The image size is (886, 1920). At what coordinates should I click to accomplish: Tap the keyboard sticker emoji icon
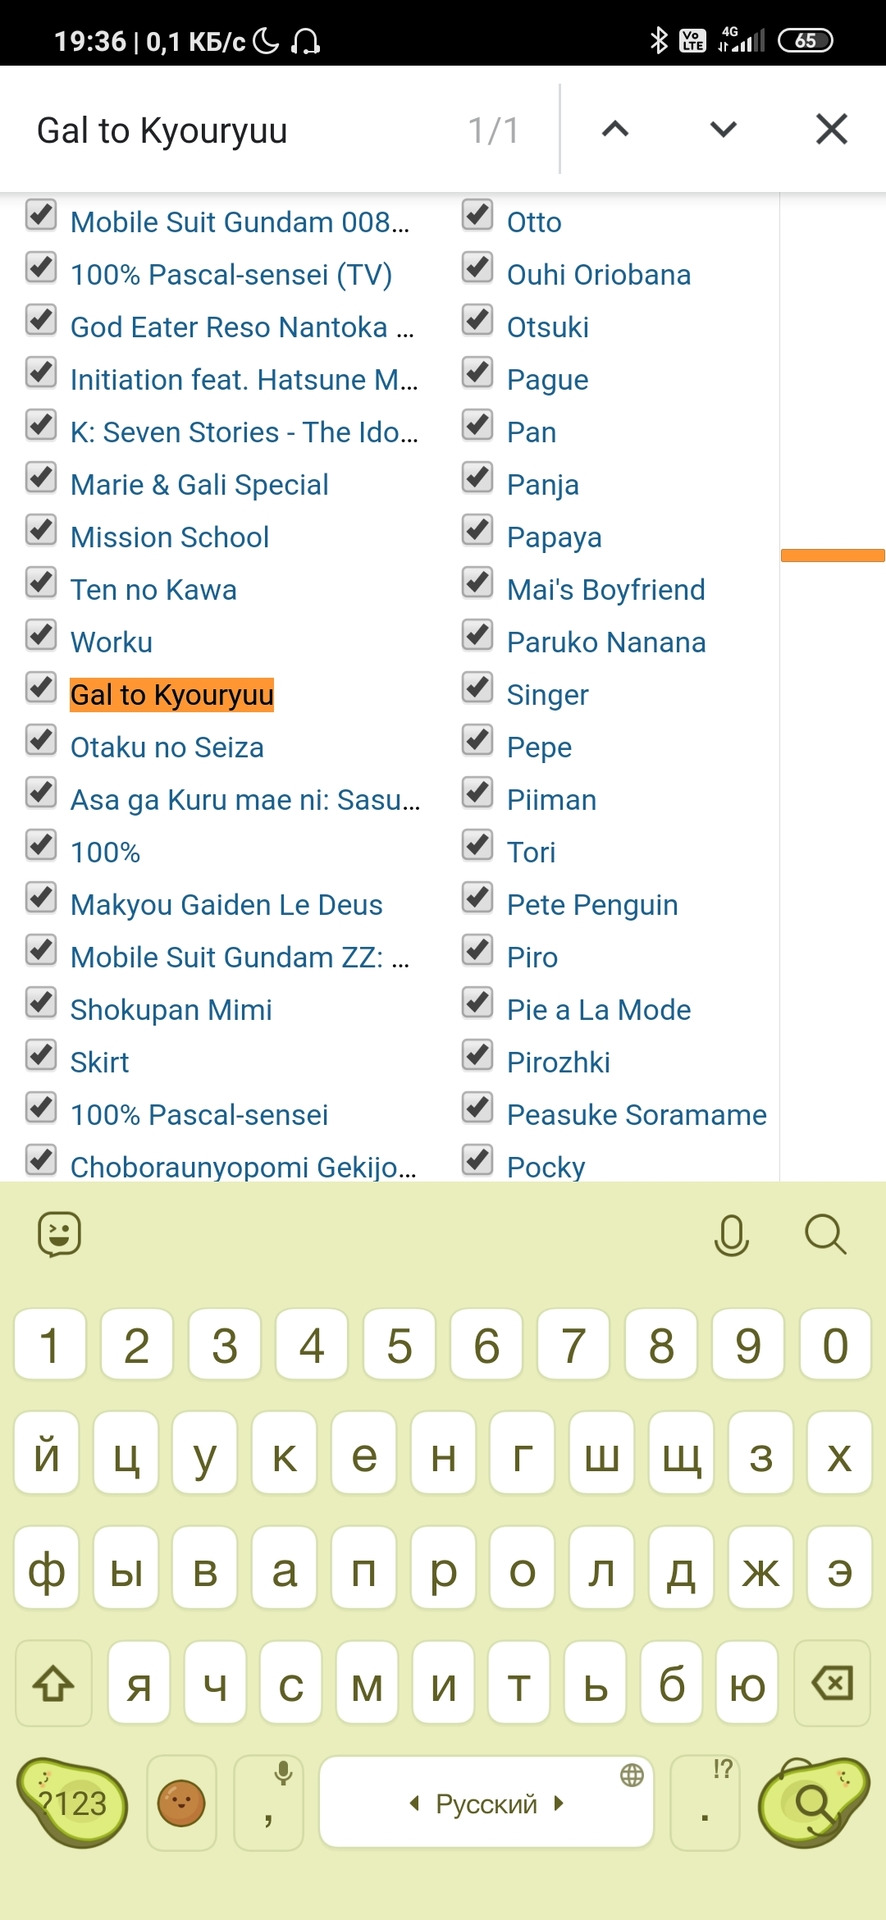coord(59,1234)
